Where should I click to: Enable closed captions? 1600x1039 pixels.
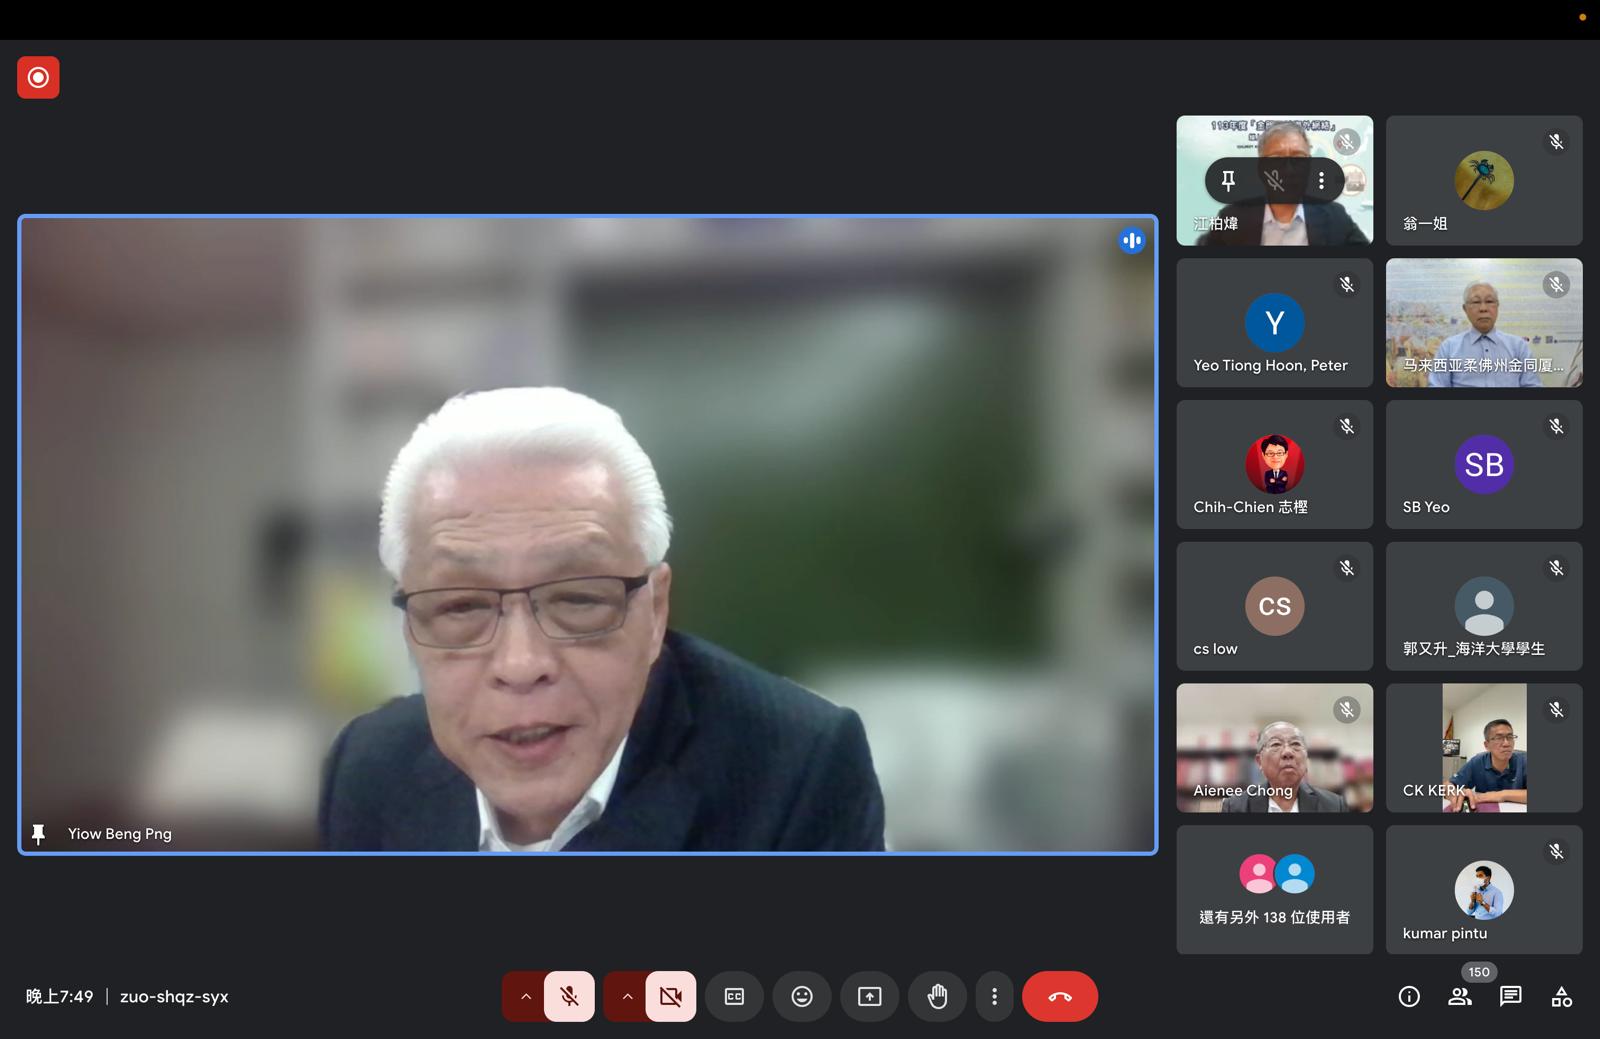coord(734,996)
